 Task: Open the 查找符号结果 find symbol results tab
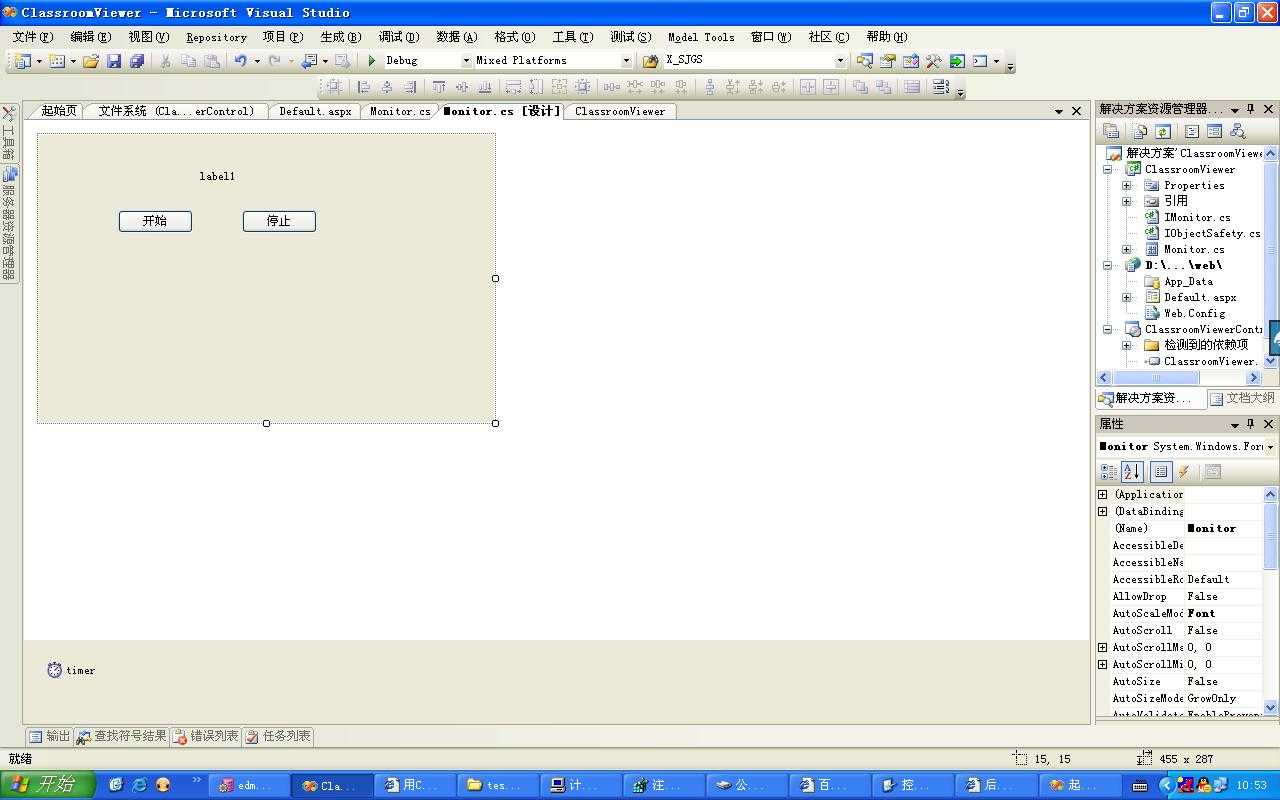point(121,736)
